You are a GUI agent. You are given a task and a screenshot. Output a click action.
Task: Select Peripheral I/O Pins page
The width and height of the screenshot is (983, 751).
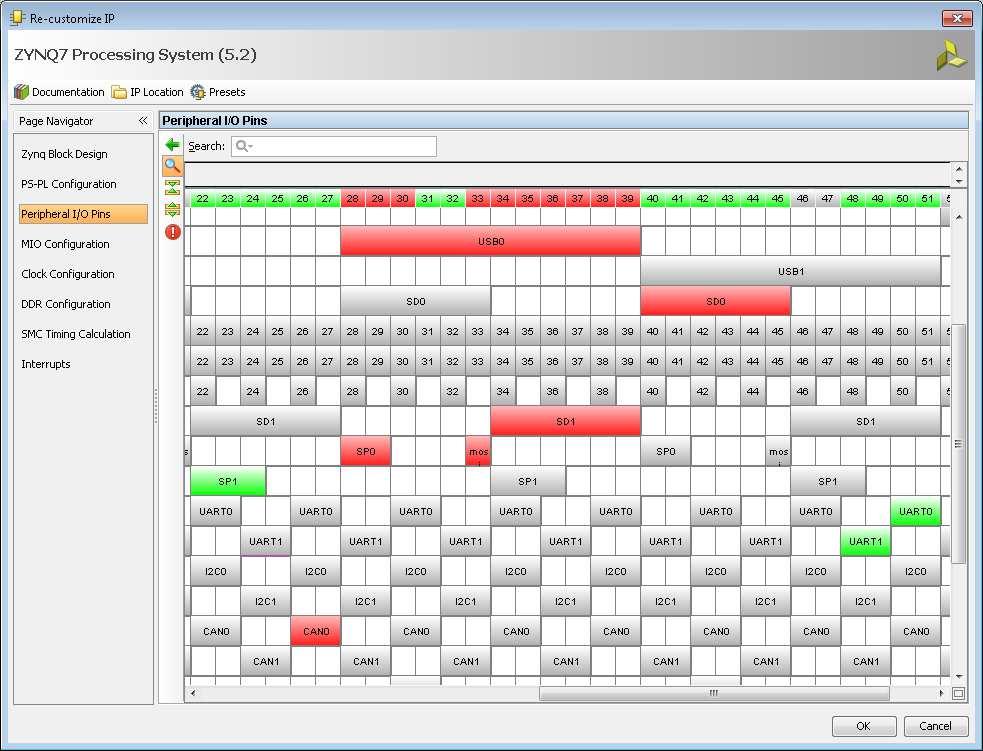(83, 214)
